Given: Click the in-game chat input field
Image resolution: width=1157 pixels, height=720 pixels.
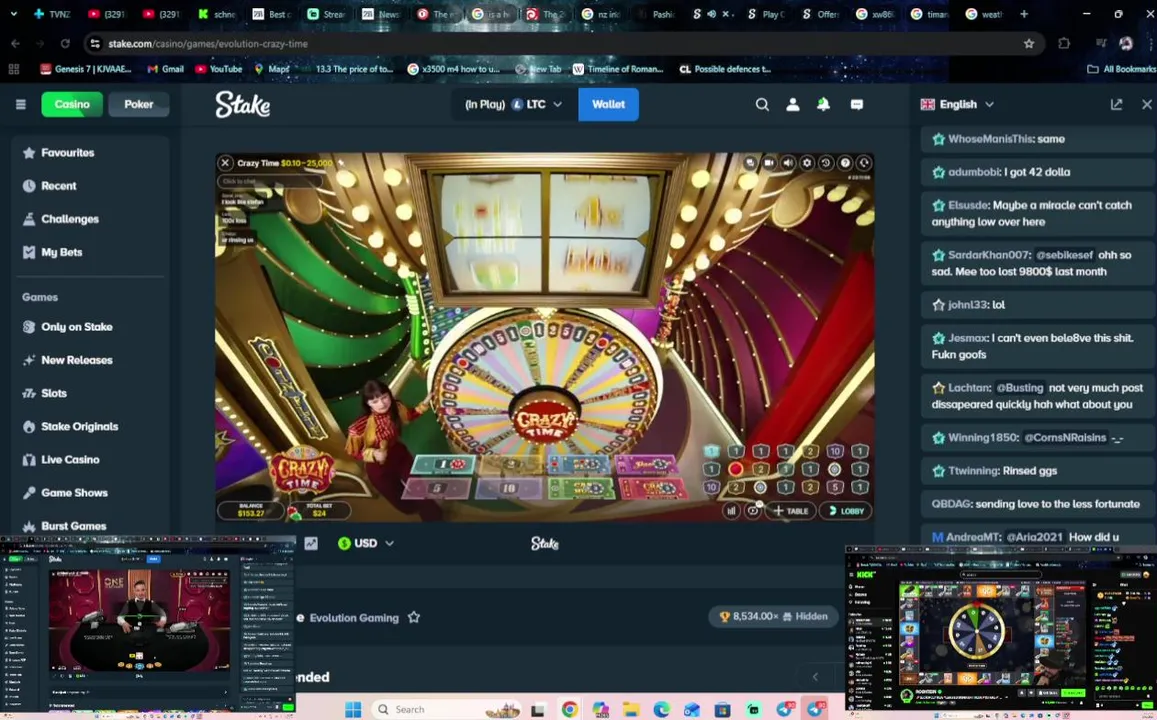Looking at the screenshot, I should coord(269,181).
